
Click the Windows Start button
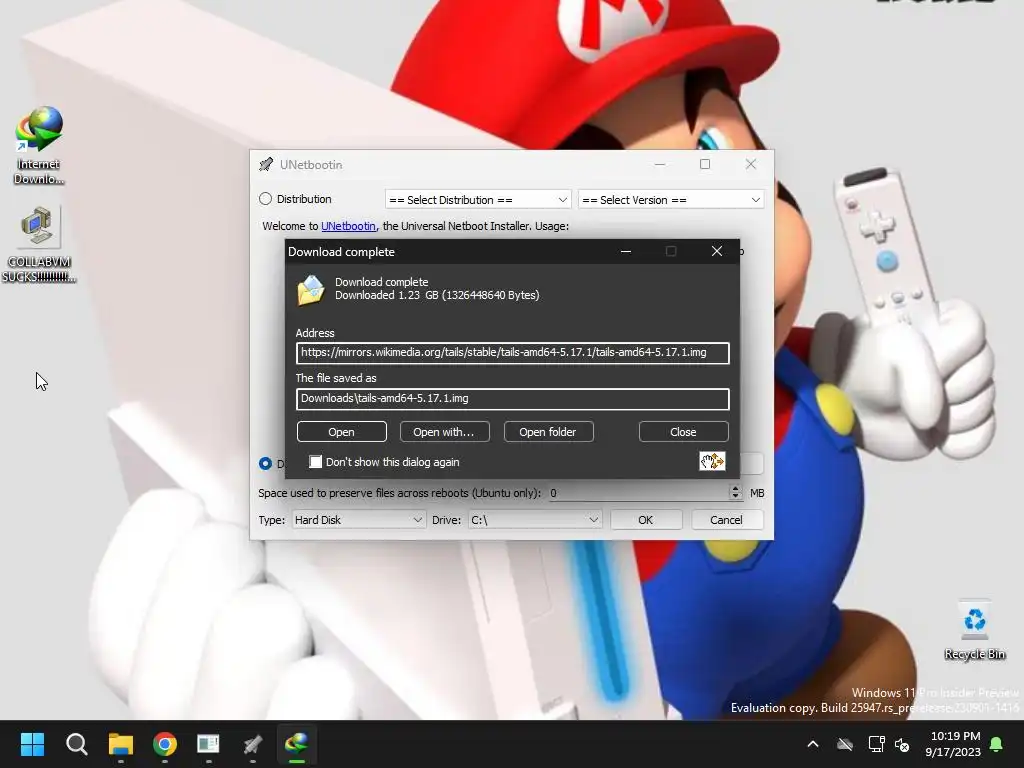pos(32,744)
